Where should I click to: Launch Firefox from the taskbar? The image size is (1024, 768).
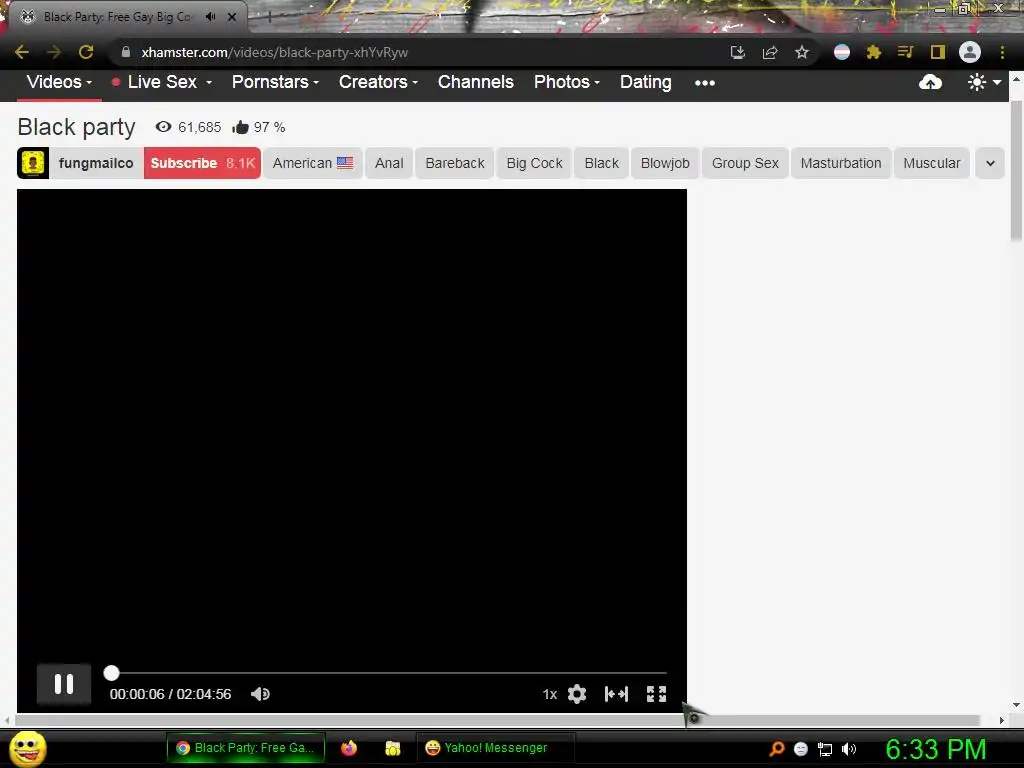[x=349, y=748]
